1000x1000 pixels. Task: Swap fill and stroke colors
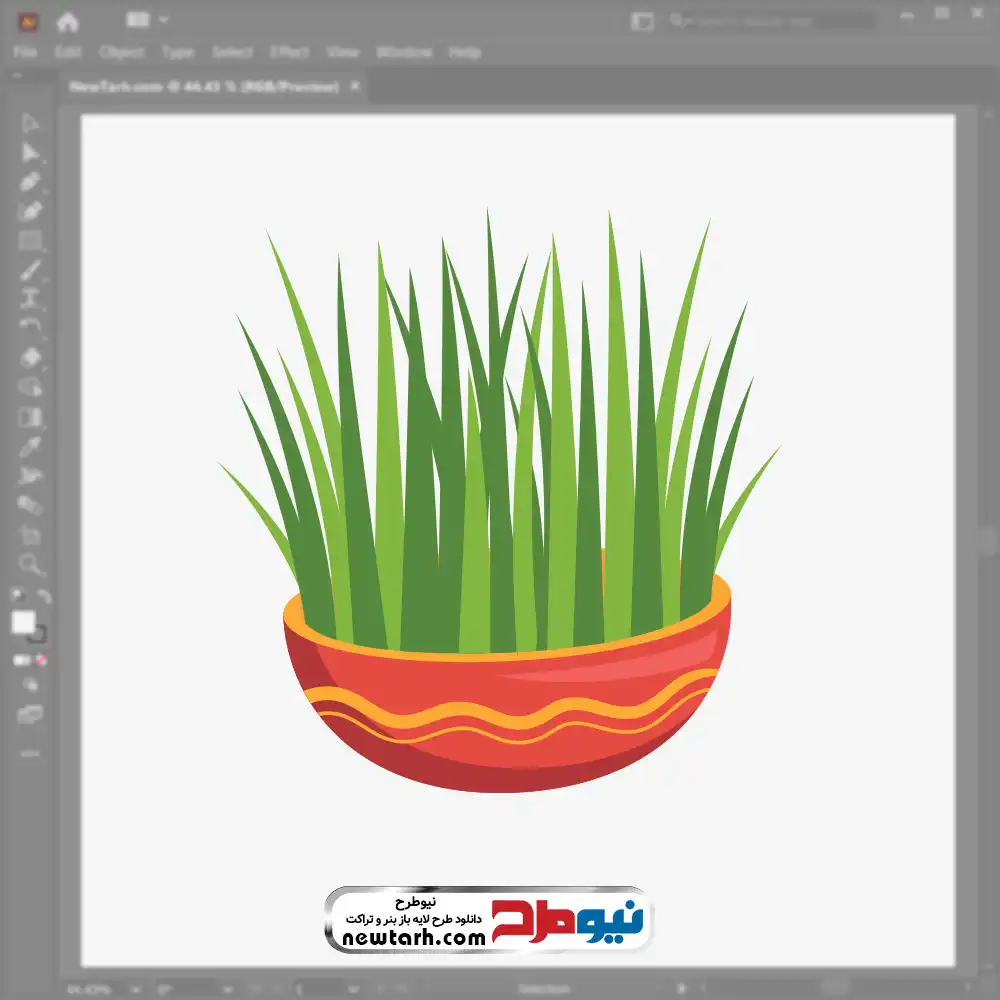pyautogui.click(x=44, y=596)
